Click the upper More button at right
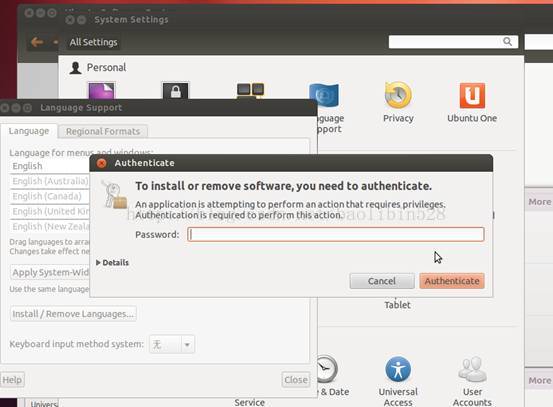Image resolution: width=553 pixels, height=407 pixels. coord(539,202)
